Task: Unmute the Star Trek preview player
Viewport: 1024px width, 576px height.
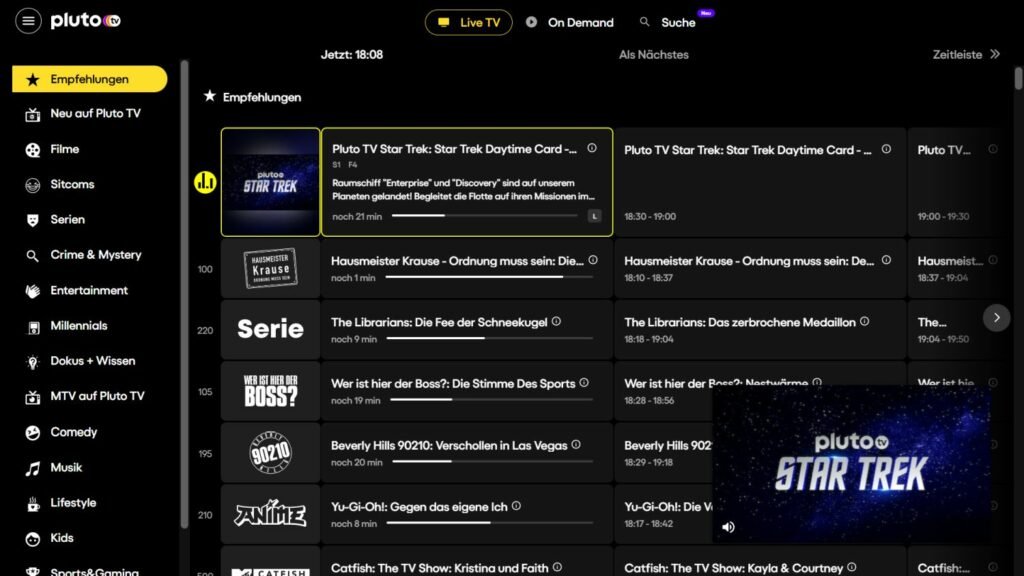Action: pos(729,526)
